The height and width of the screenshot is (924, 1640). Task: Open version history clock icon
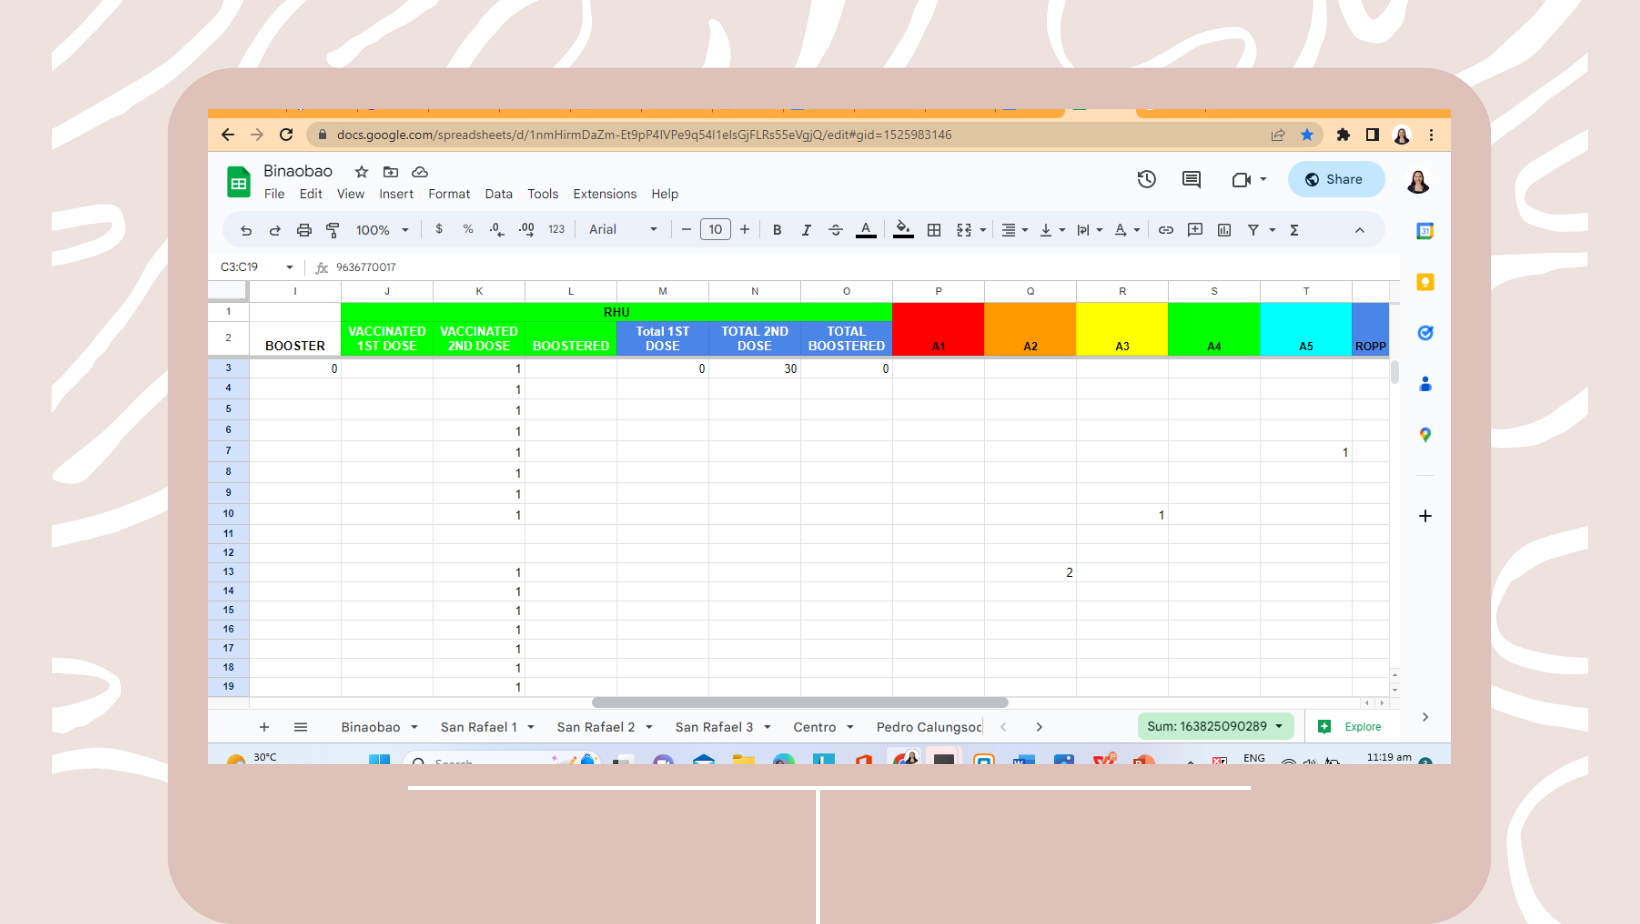click(1147, 179)
